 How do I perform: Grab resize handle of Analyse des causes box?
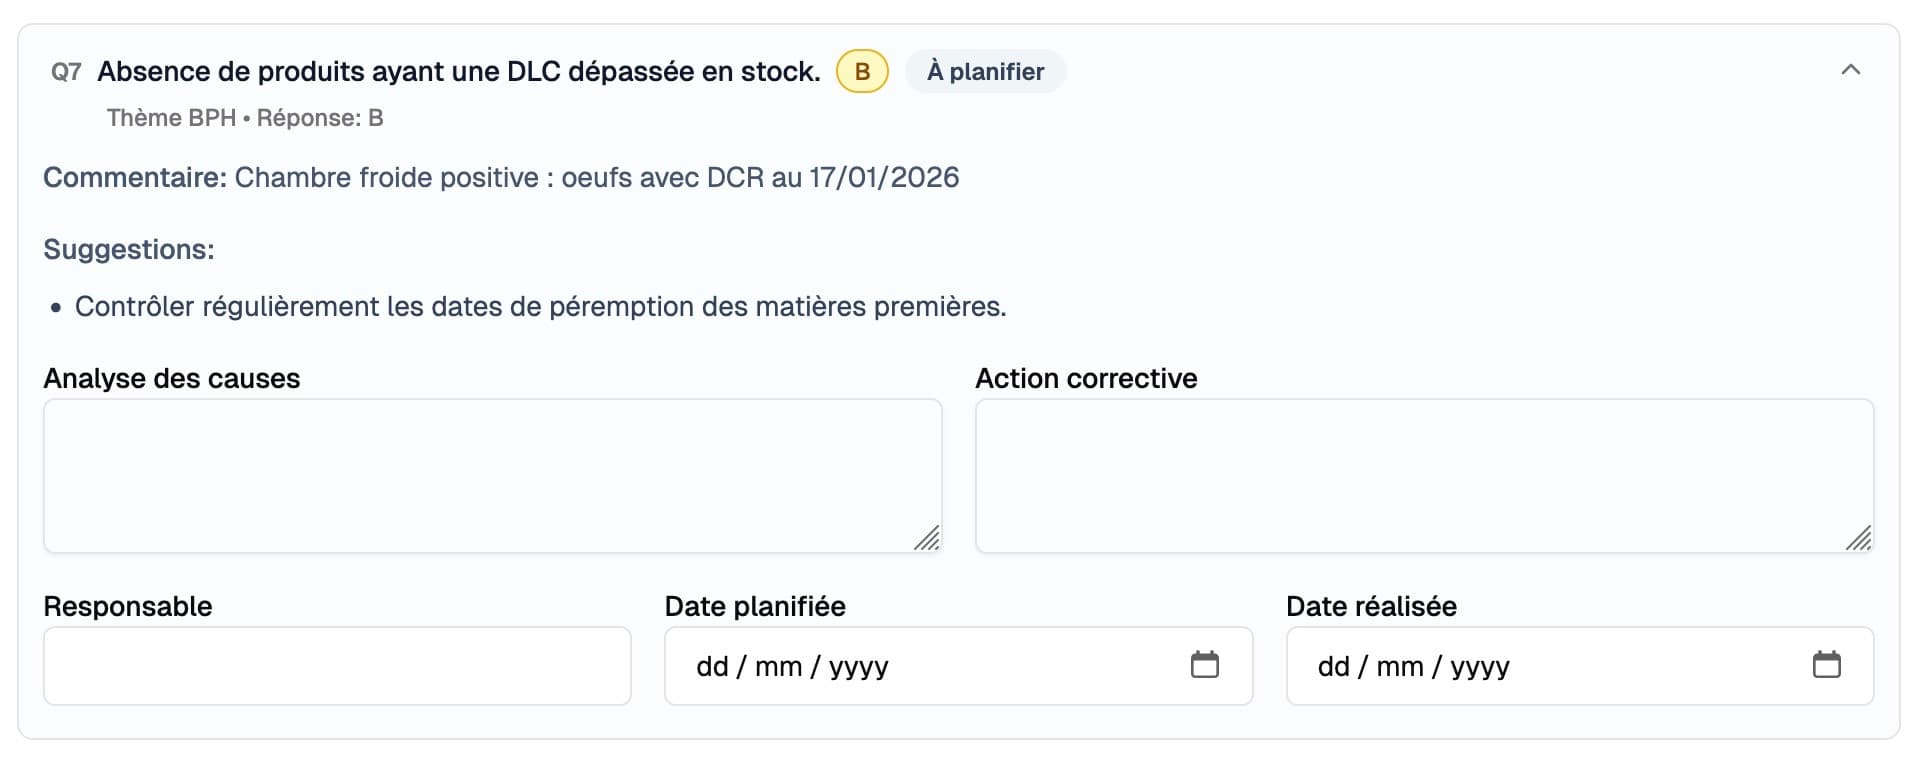(x=928, y=539)
